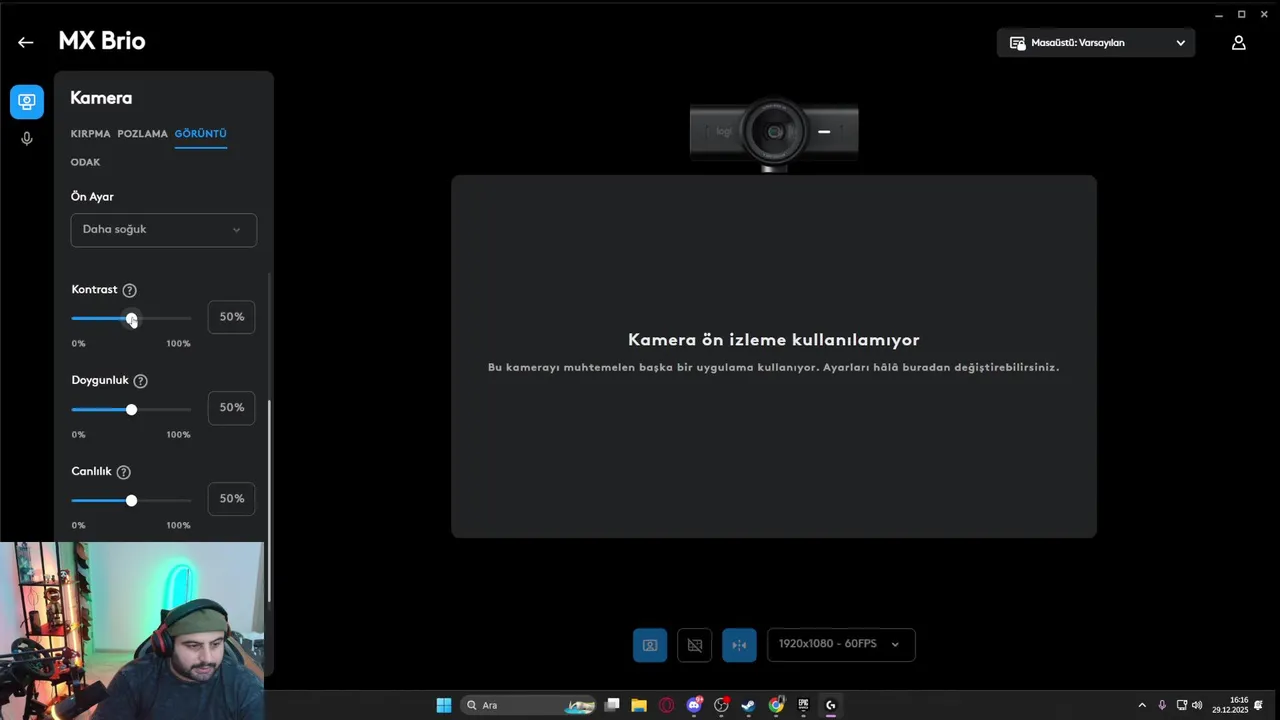
Task: Switch to the POZLAMA tab
Action: coord(142,134)
